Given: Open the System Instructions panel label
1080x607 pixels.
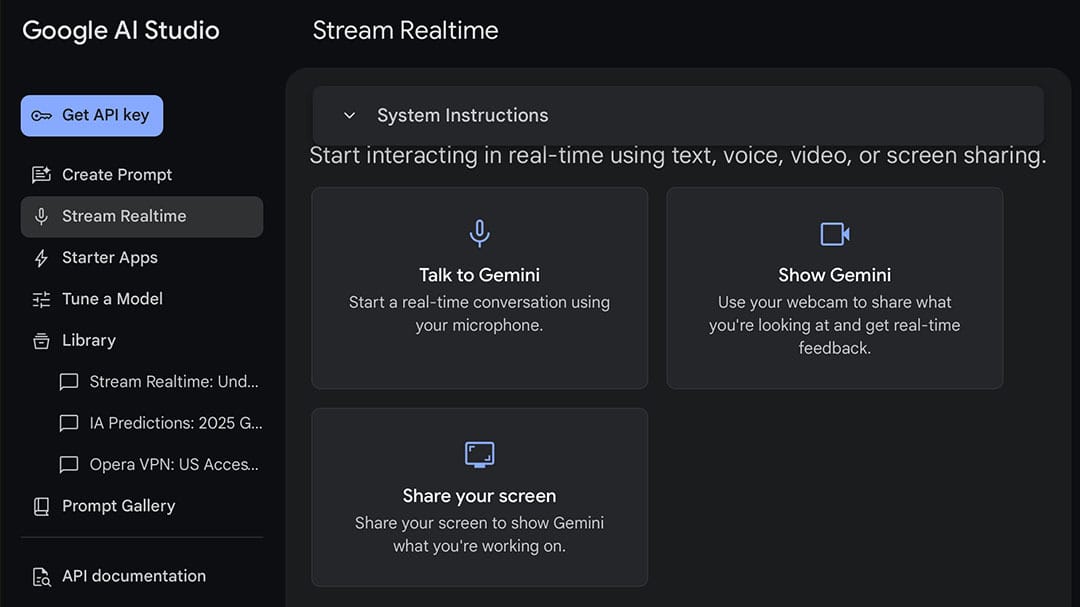Looking at the screenshot, I should click(x=462, y=115).
